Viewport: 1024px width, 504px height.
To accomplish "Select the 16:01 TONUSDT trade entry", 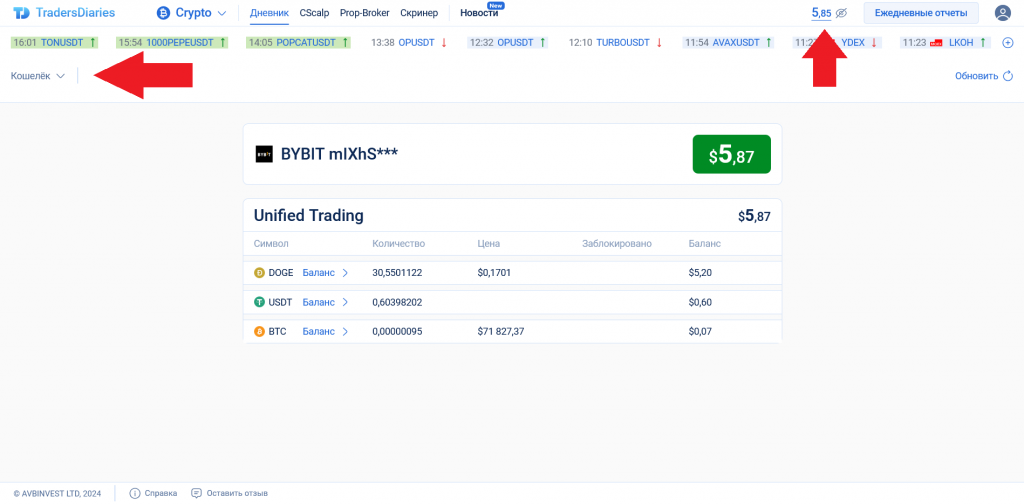I will coord(55,42).
